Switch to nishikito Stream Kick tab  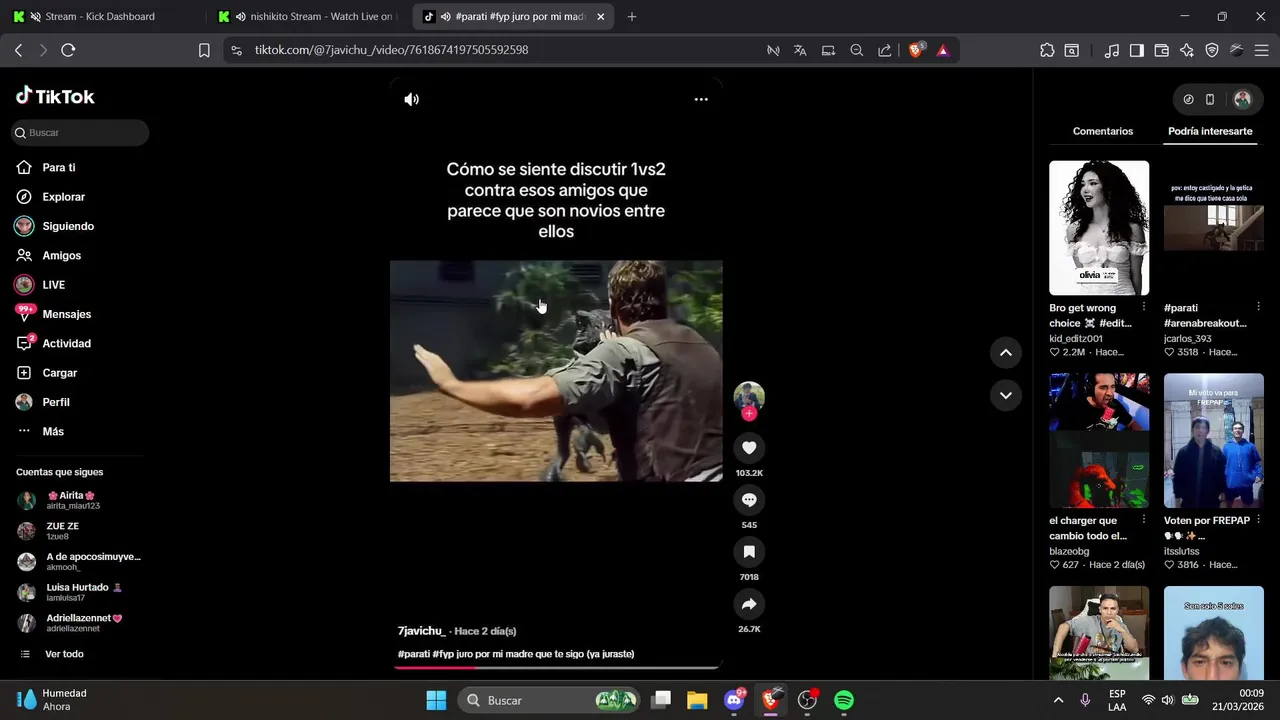(307, 17)
